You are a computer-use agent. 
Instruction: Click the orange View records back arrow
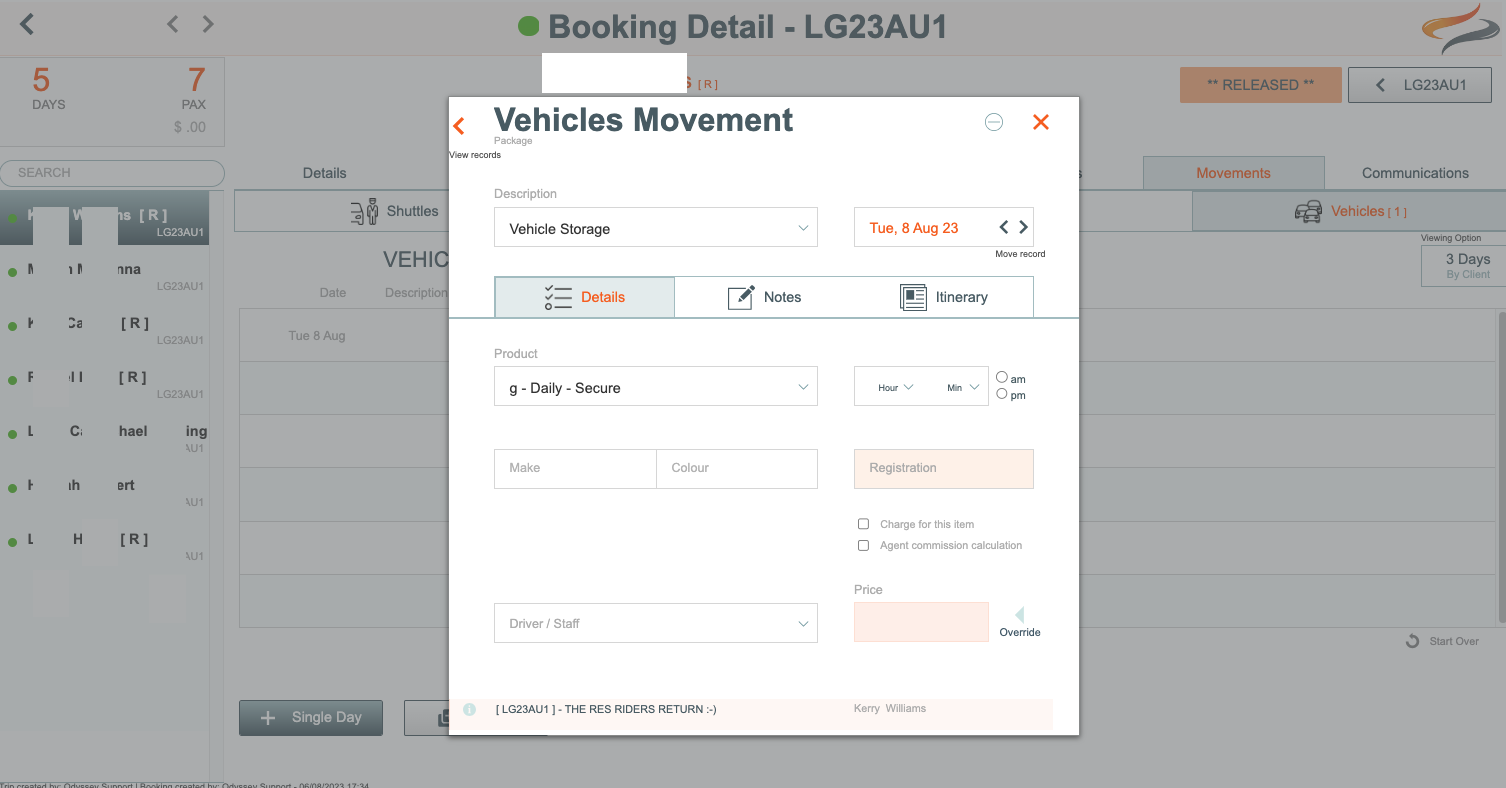[x=459, y=126]
